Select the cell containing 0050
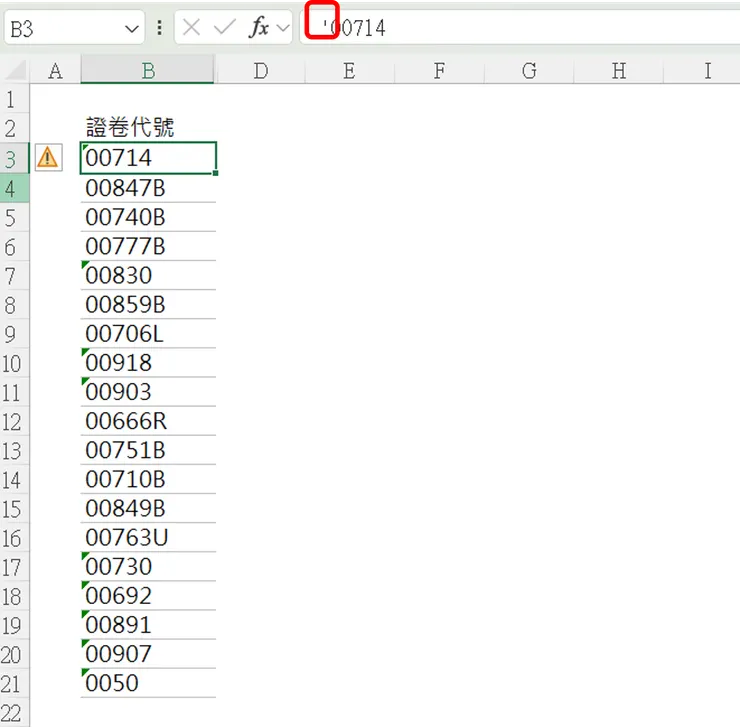 click(x=148, y=683)
